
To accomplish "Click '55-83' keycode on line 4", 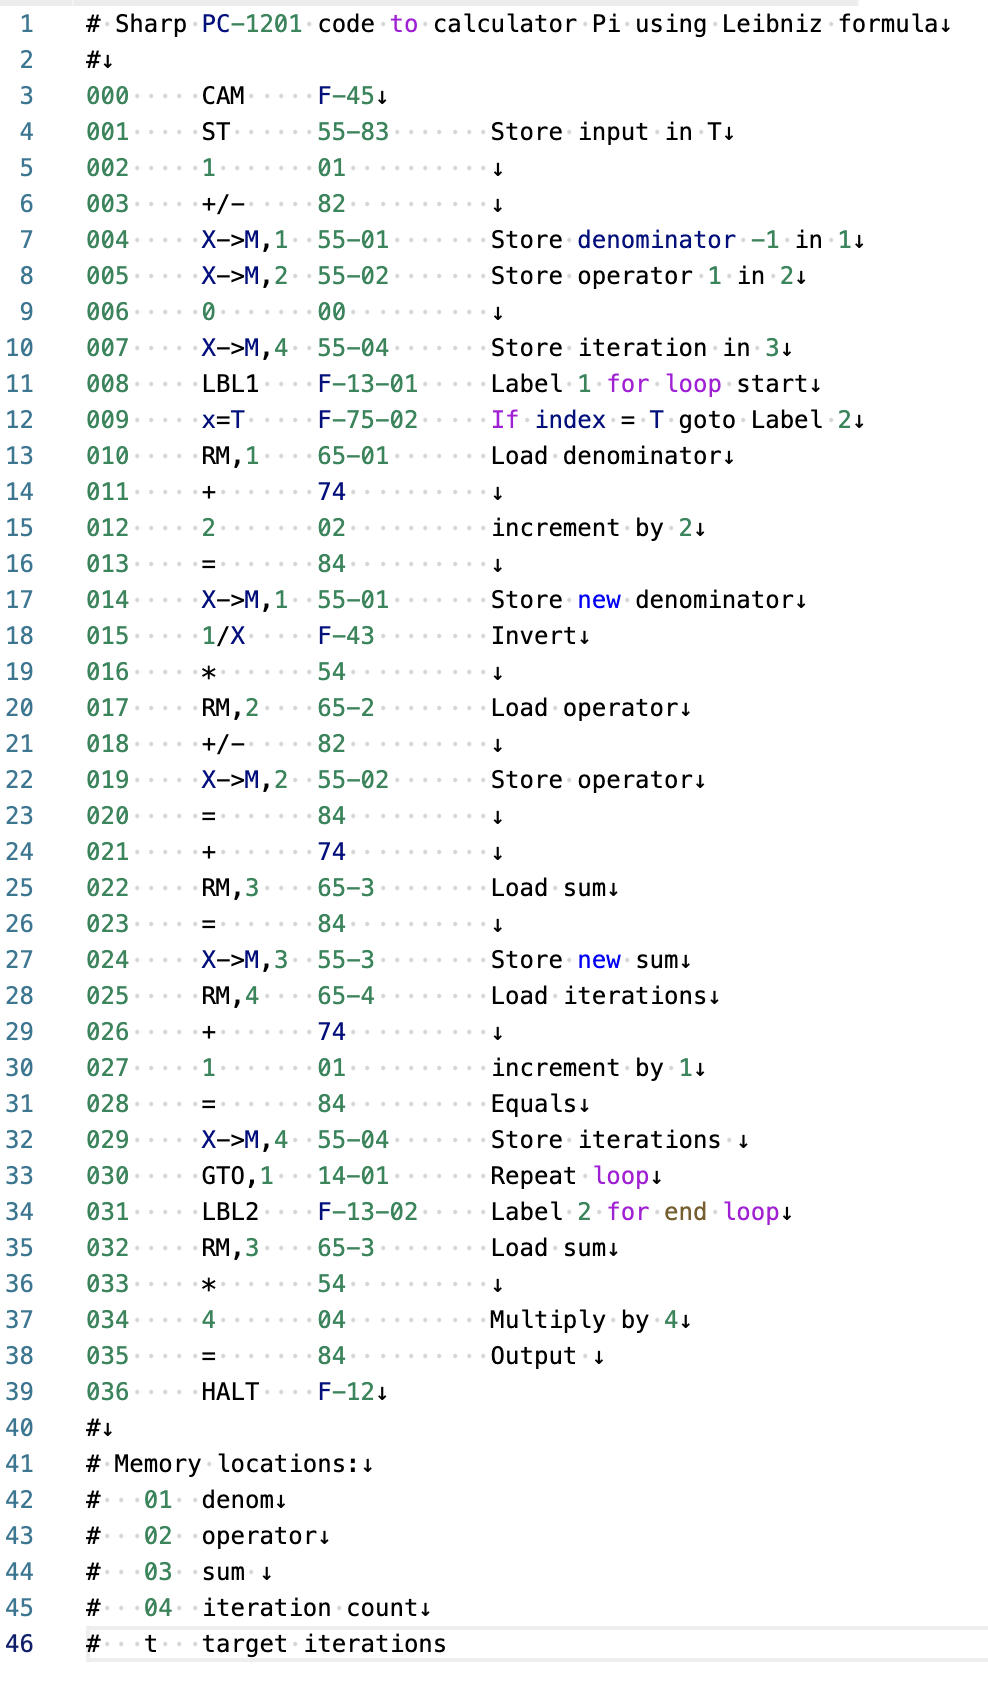I will [353, 132].
